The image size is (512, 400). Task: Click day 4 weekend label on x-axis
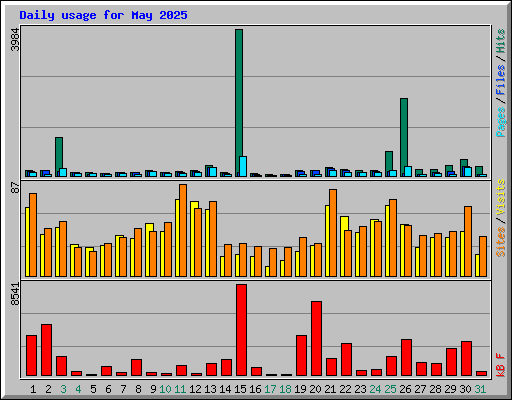(78, 389)
